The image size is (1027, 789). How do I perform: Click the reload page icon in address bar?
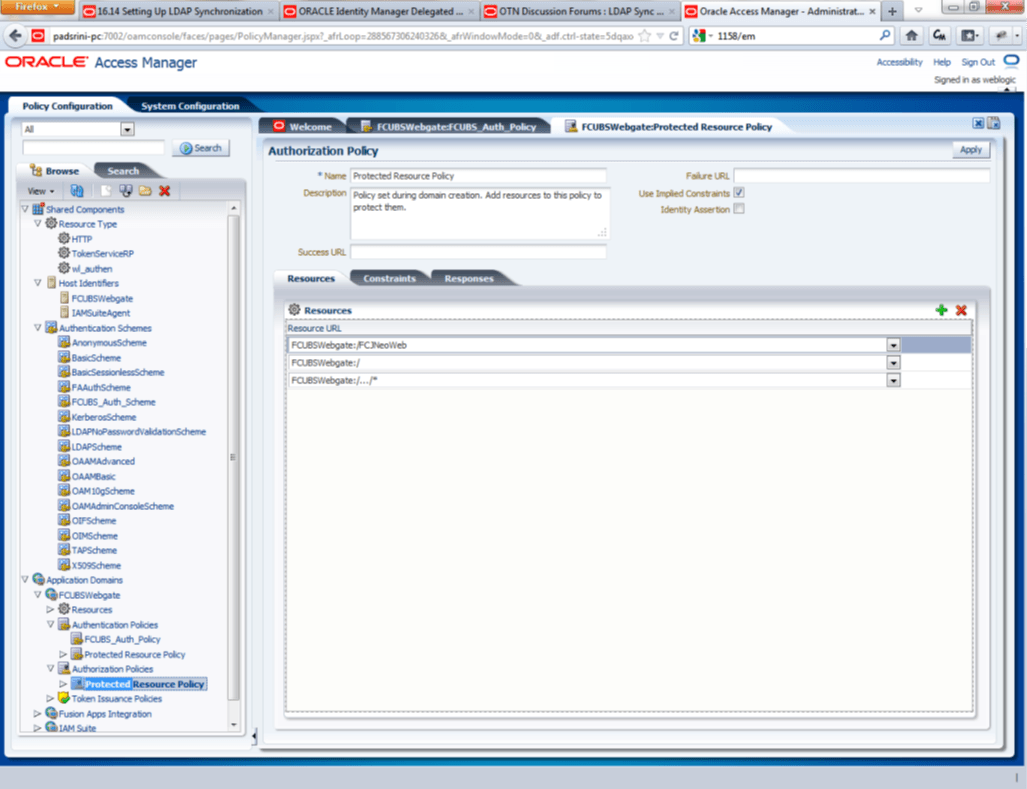click(x=673, y=36)
